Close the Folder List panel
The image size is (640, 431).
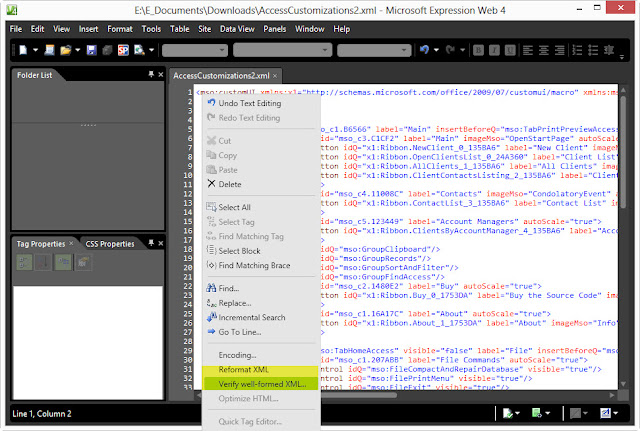click(x=161, y=74)
